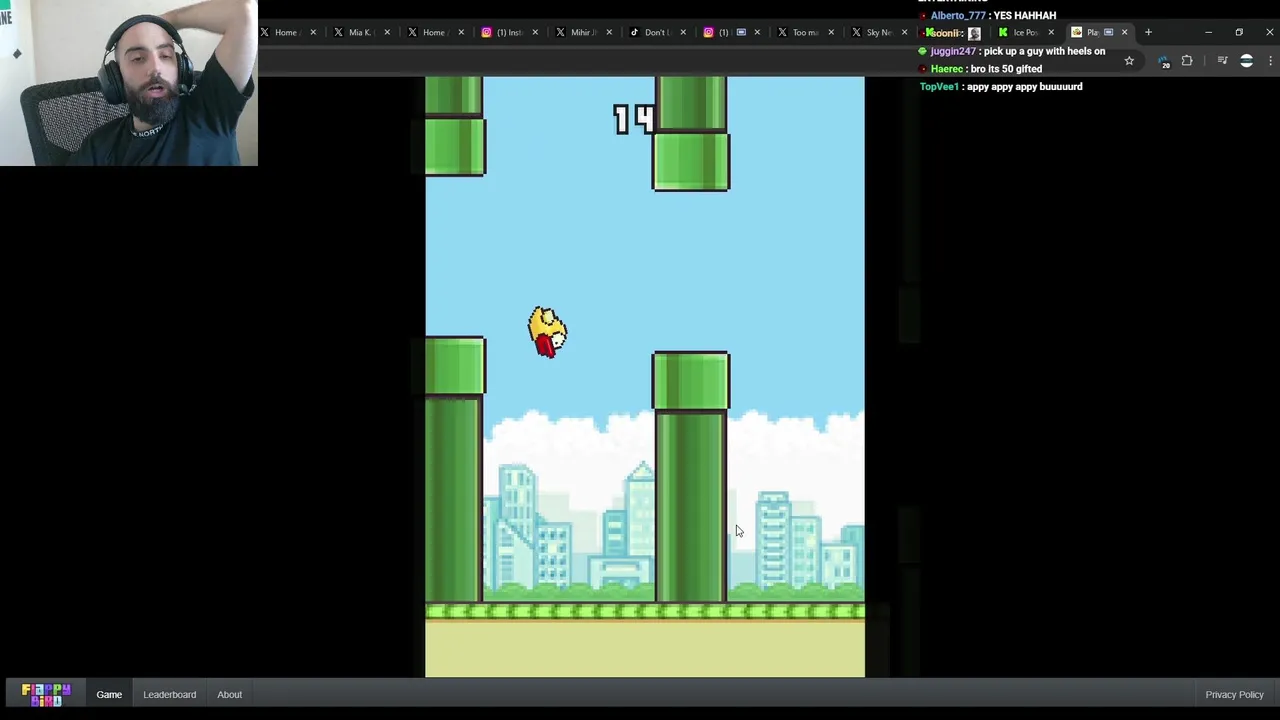
Task: Close the active Flappy Bird Play tab
Action: click(x=1124, y=32)
